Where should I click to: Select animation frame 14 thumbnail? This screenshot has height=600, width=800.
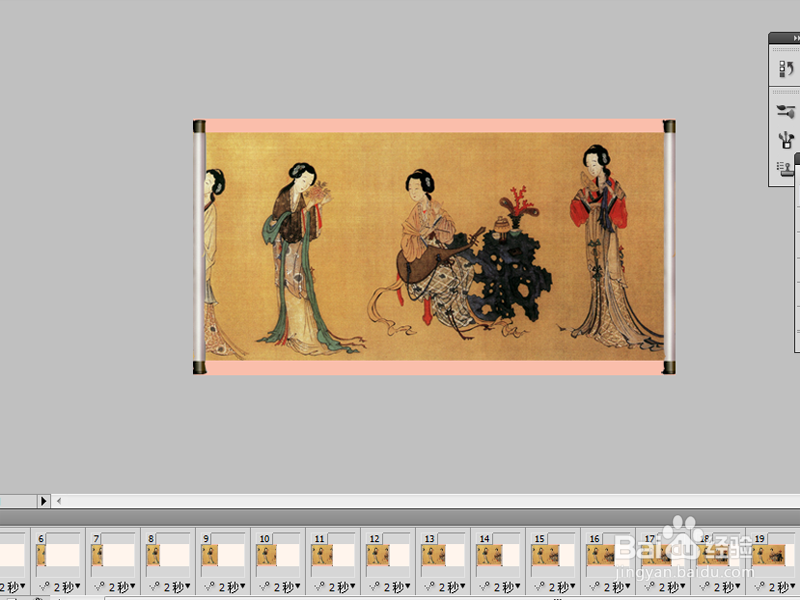coord(498,555)
